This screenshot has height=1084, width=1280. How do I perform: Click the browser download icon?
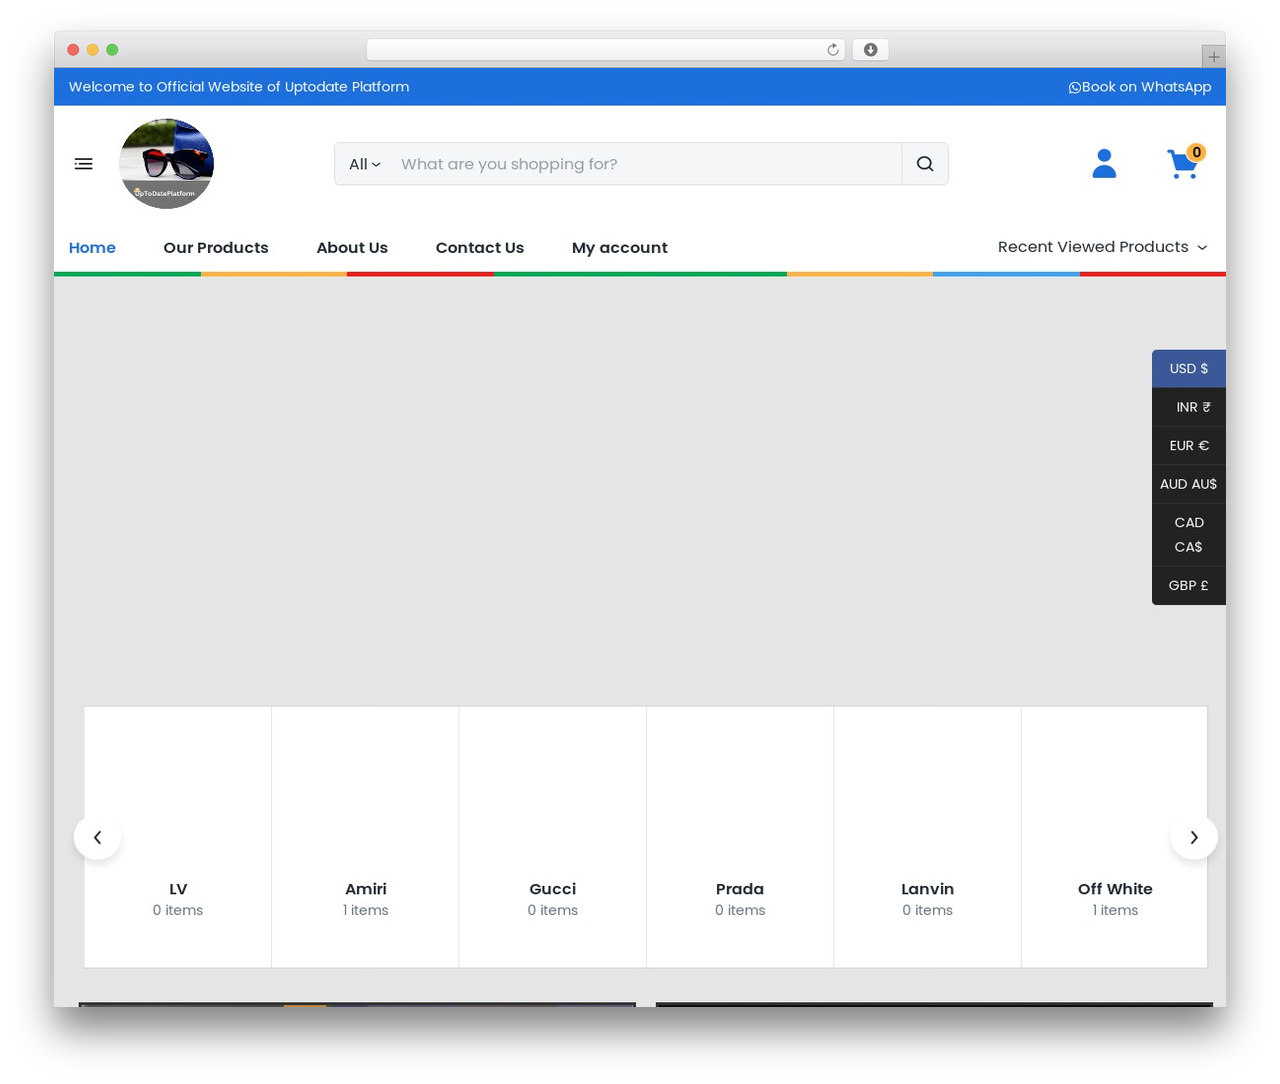click(x=871, y=50)
